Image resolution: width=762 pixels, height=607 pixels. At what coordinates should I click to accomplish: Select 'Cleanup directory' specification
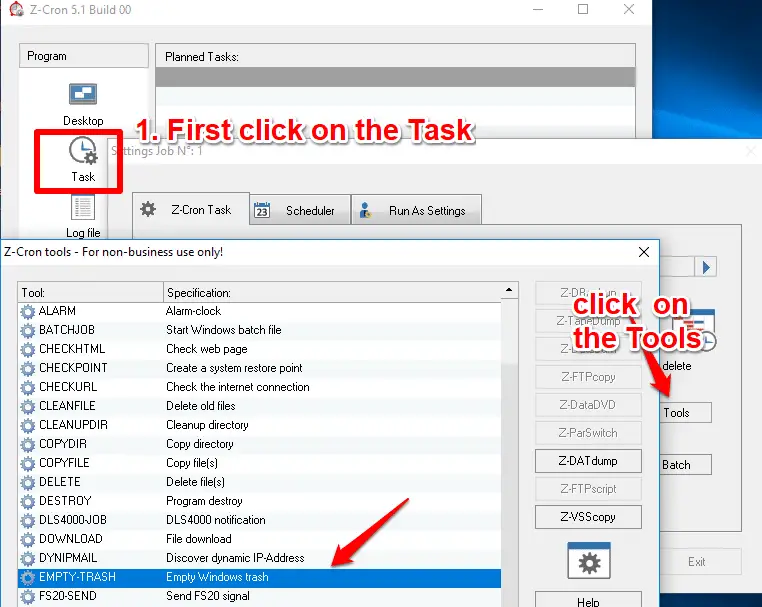[207, 425]
